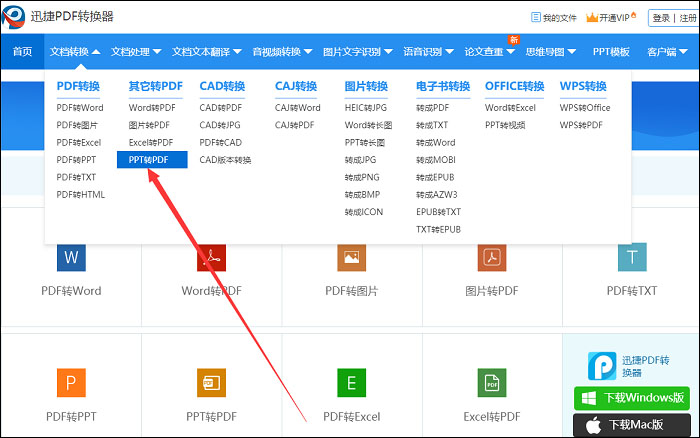Click the green Excel转PDF tile icon
This screenshot has height=438, width=700.
[492, 383]
